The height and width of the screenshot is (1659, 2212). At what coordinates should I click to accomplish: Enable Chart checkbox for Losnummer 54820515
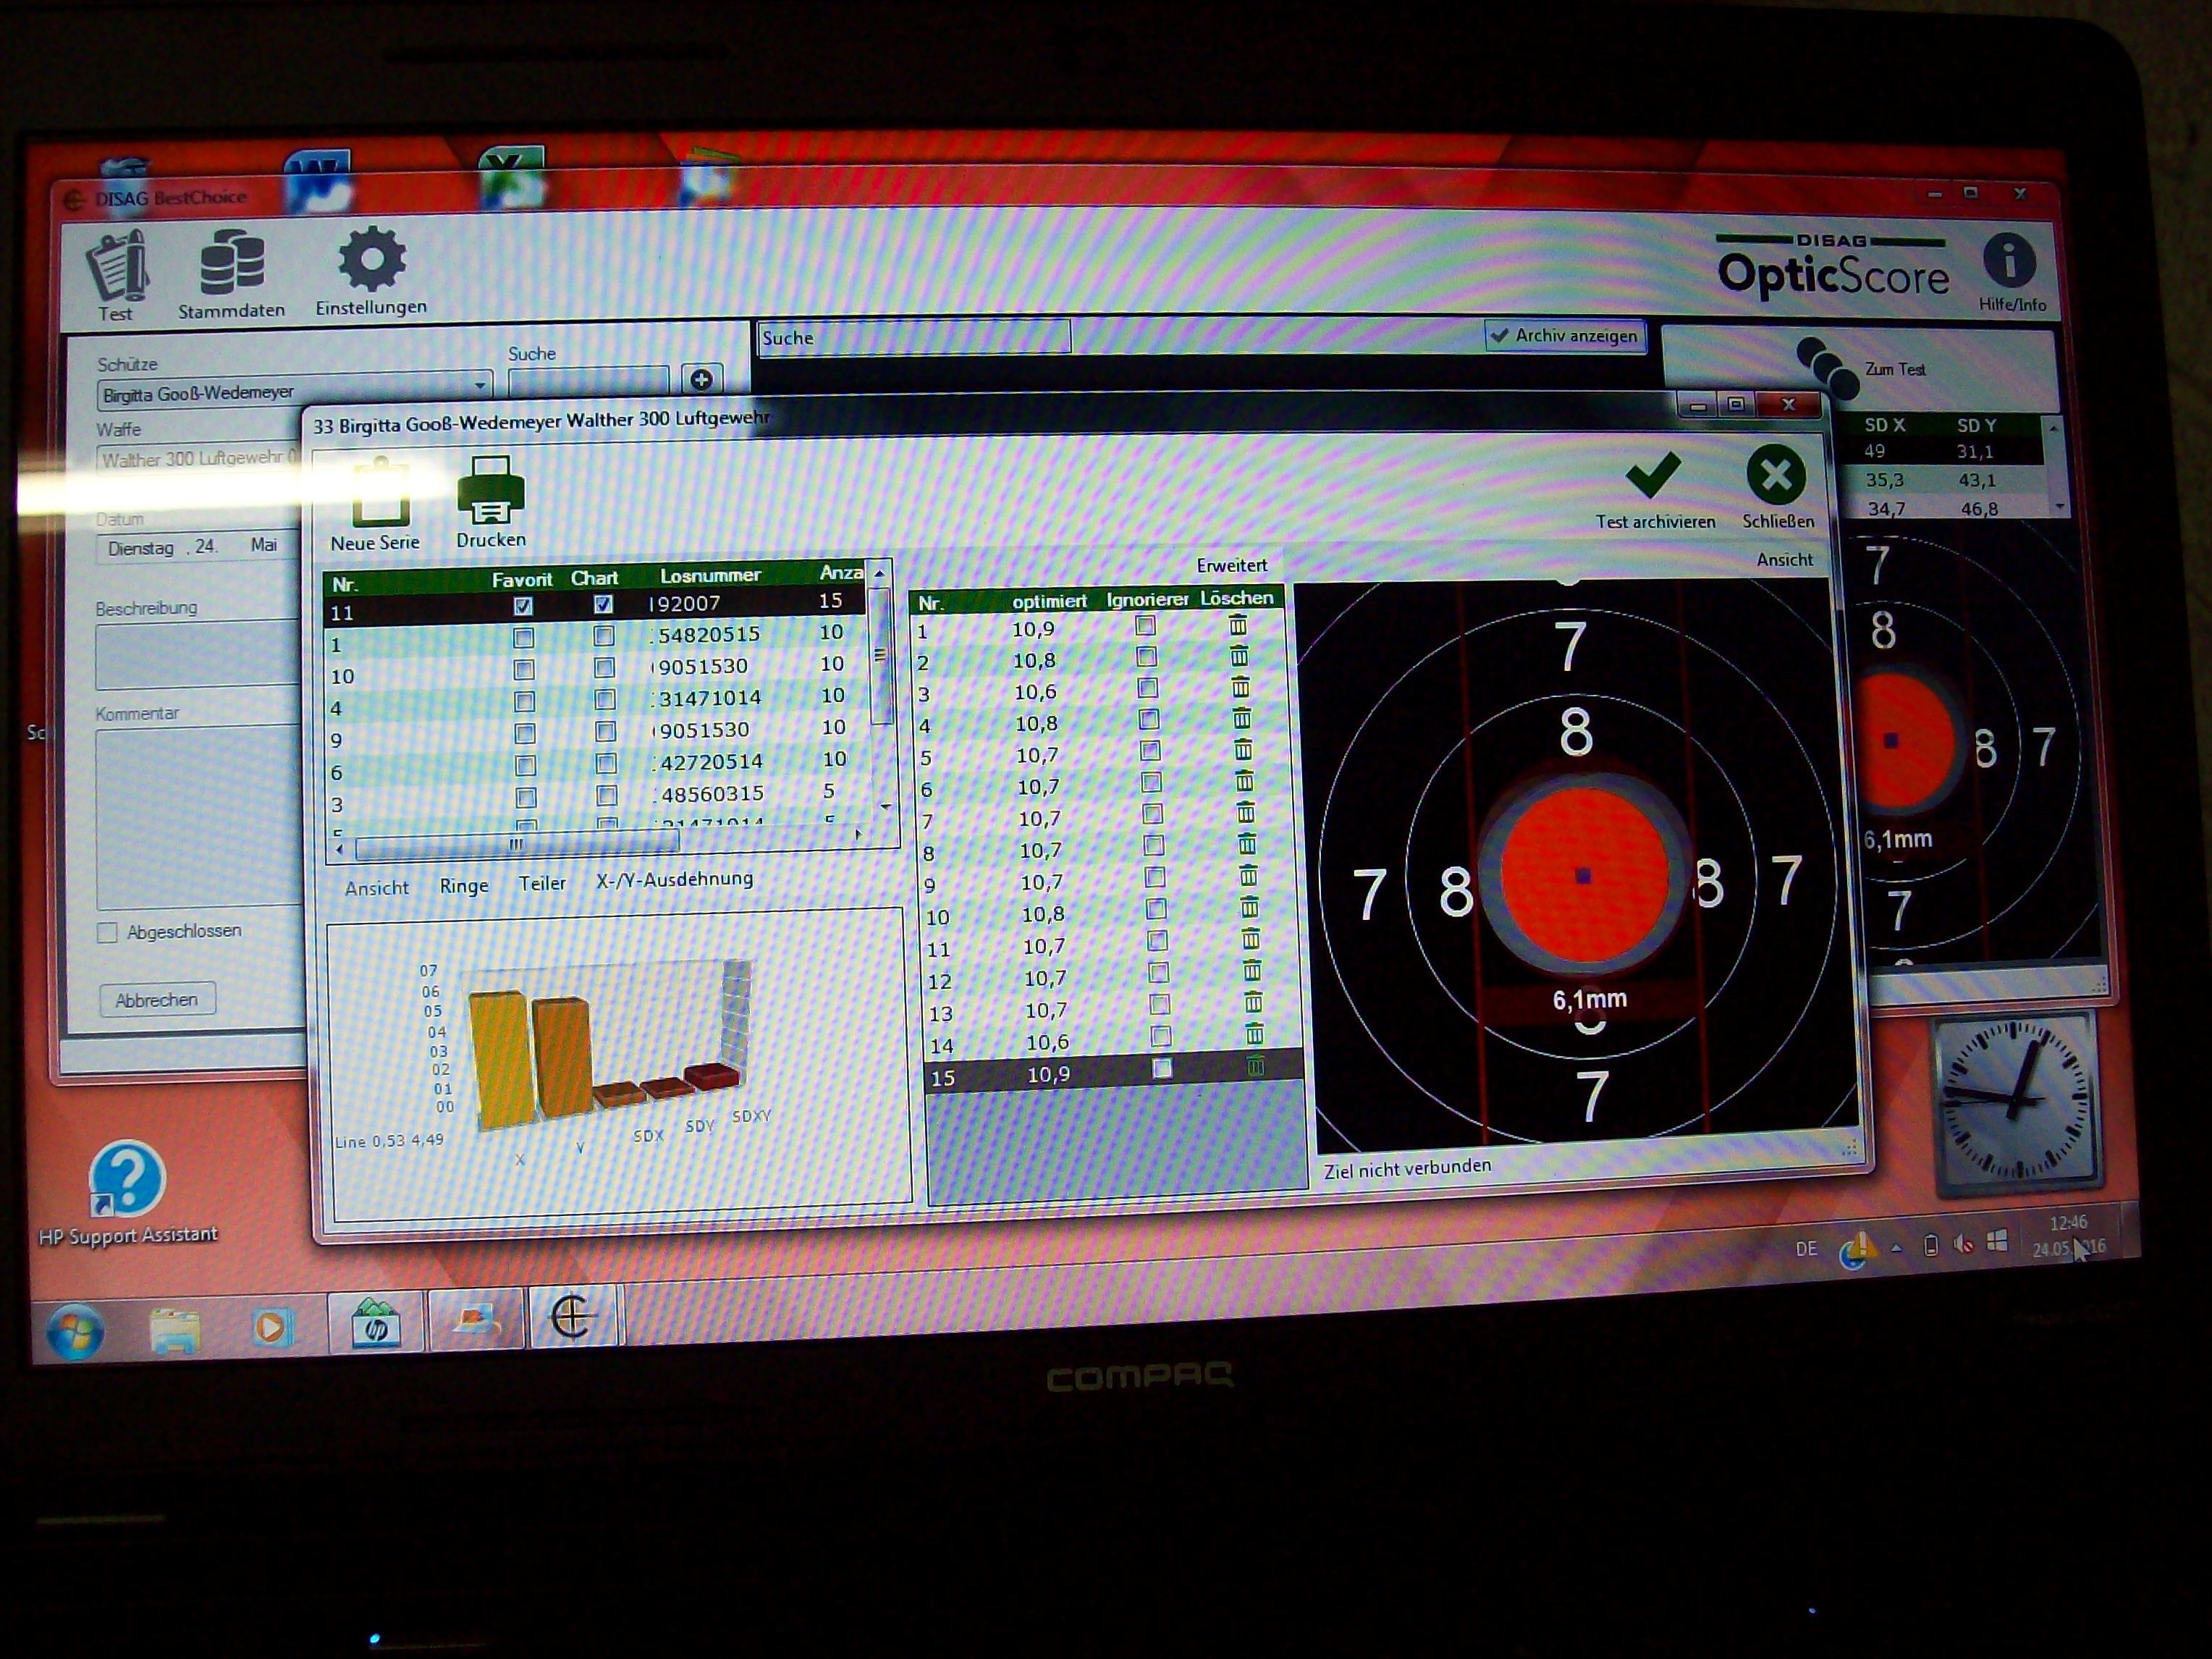[x=604, y=636]
